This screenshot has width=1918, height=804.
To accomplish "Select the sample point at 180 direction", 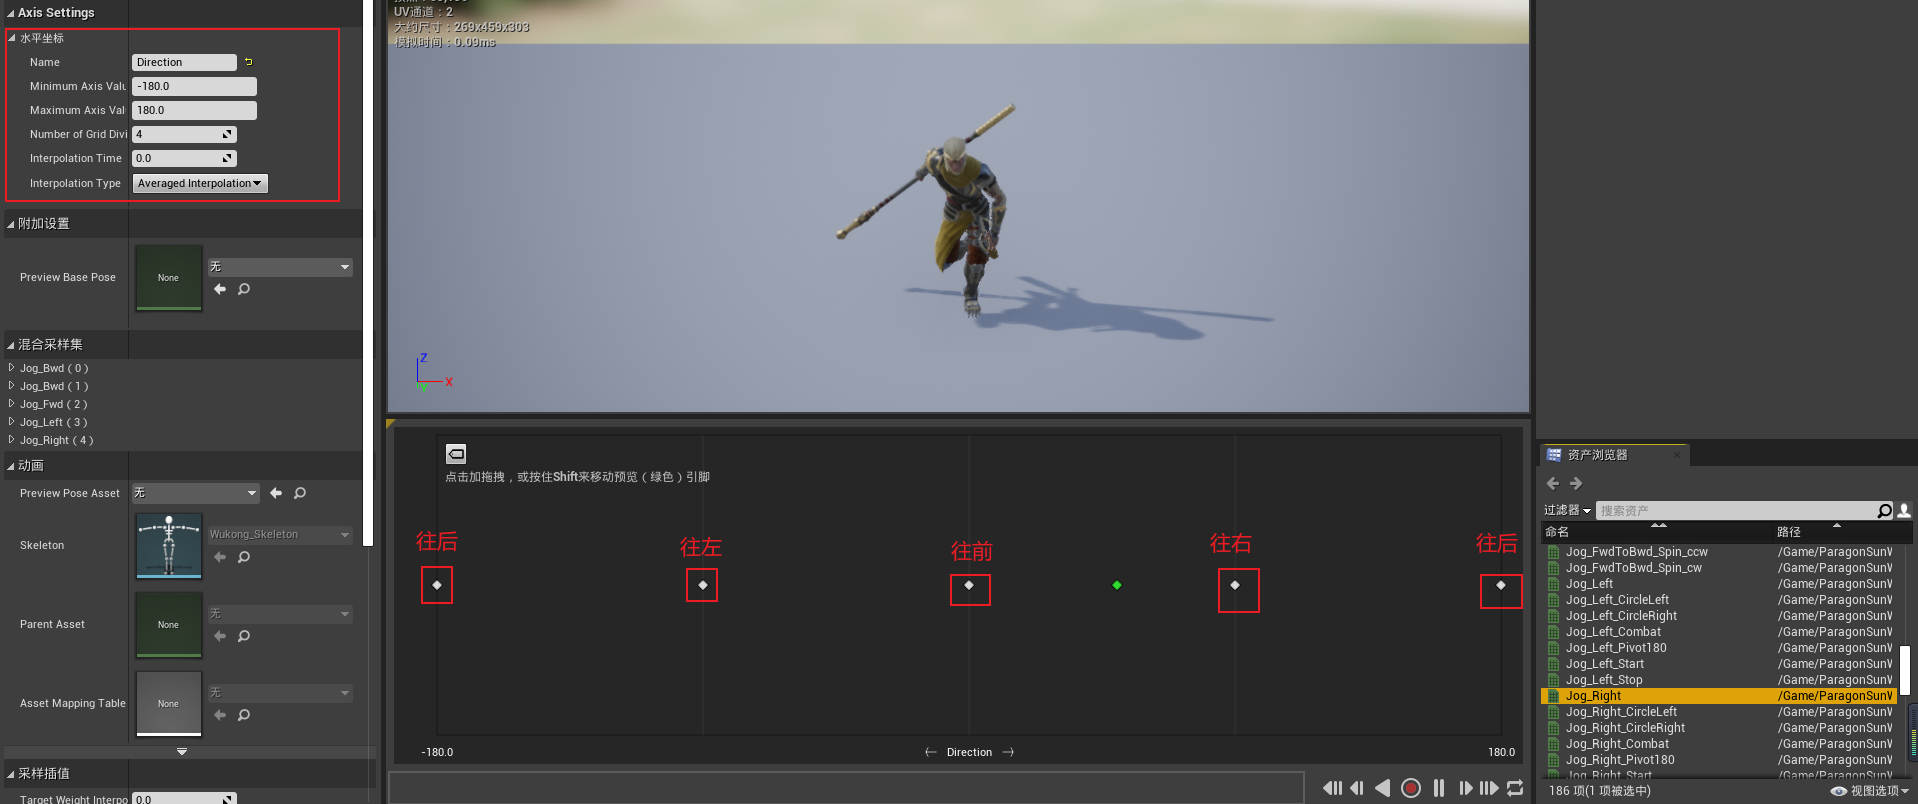I will [1501, 585].
